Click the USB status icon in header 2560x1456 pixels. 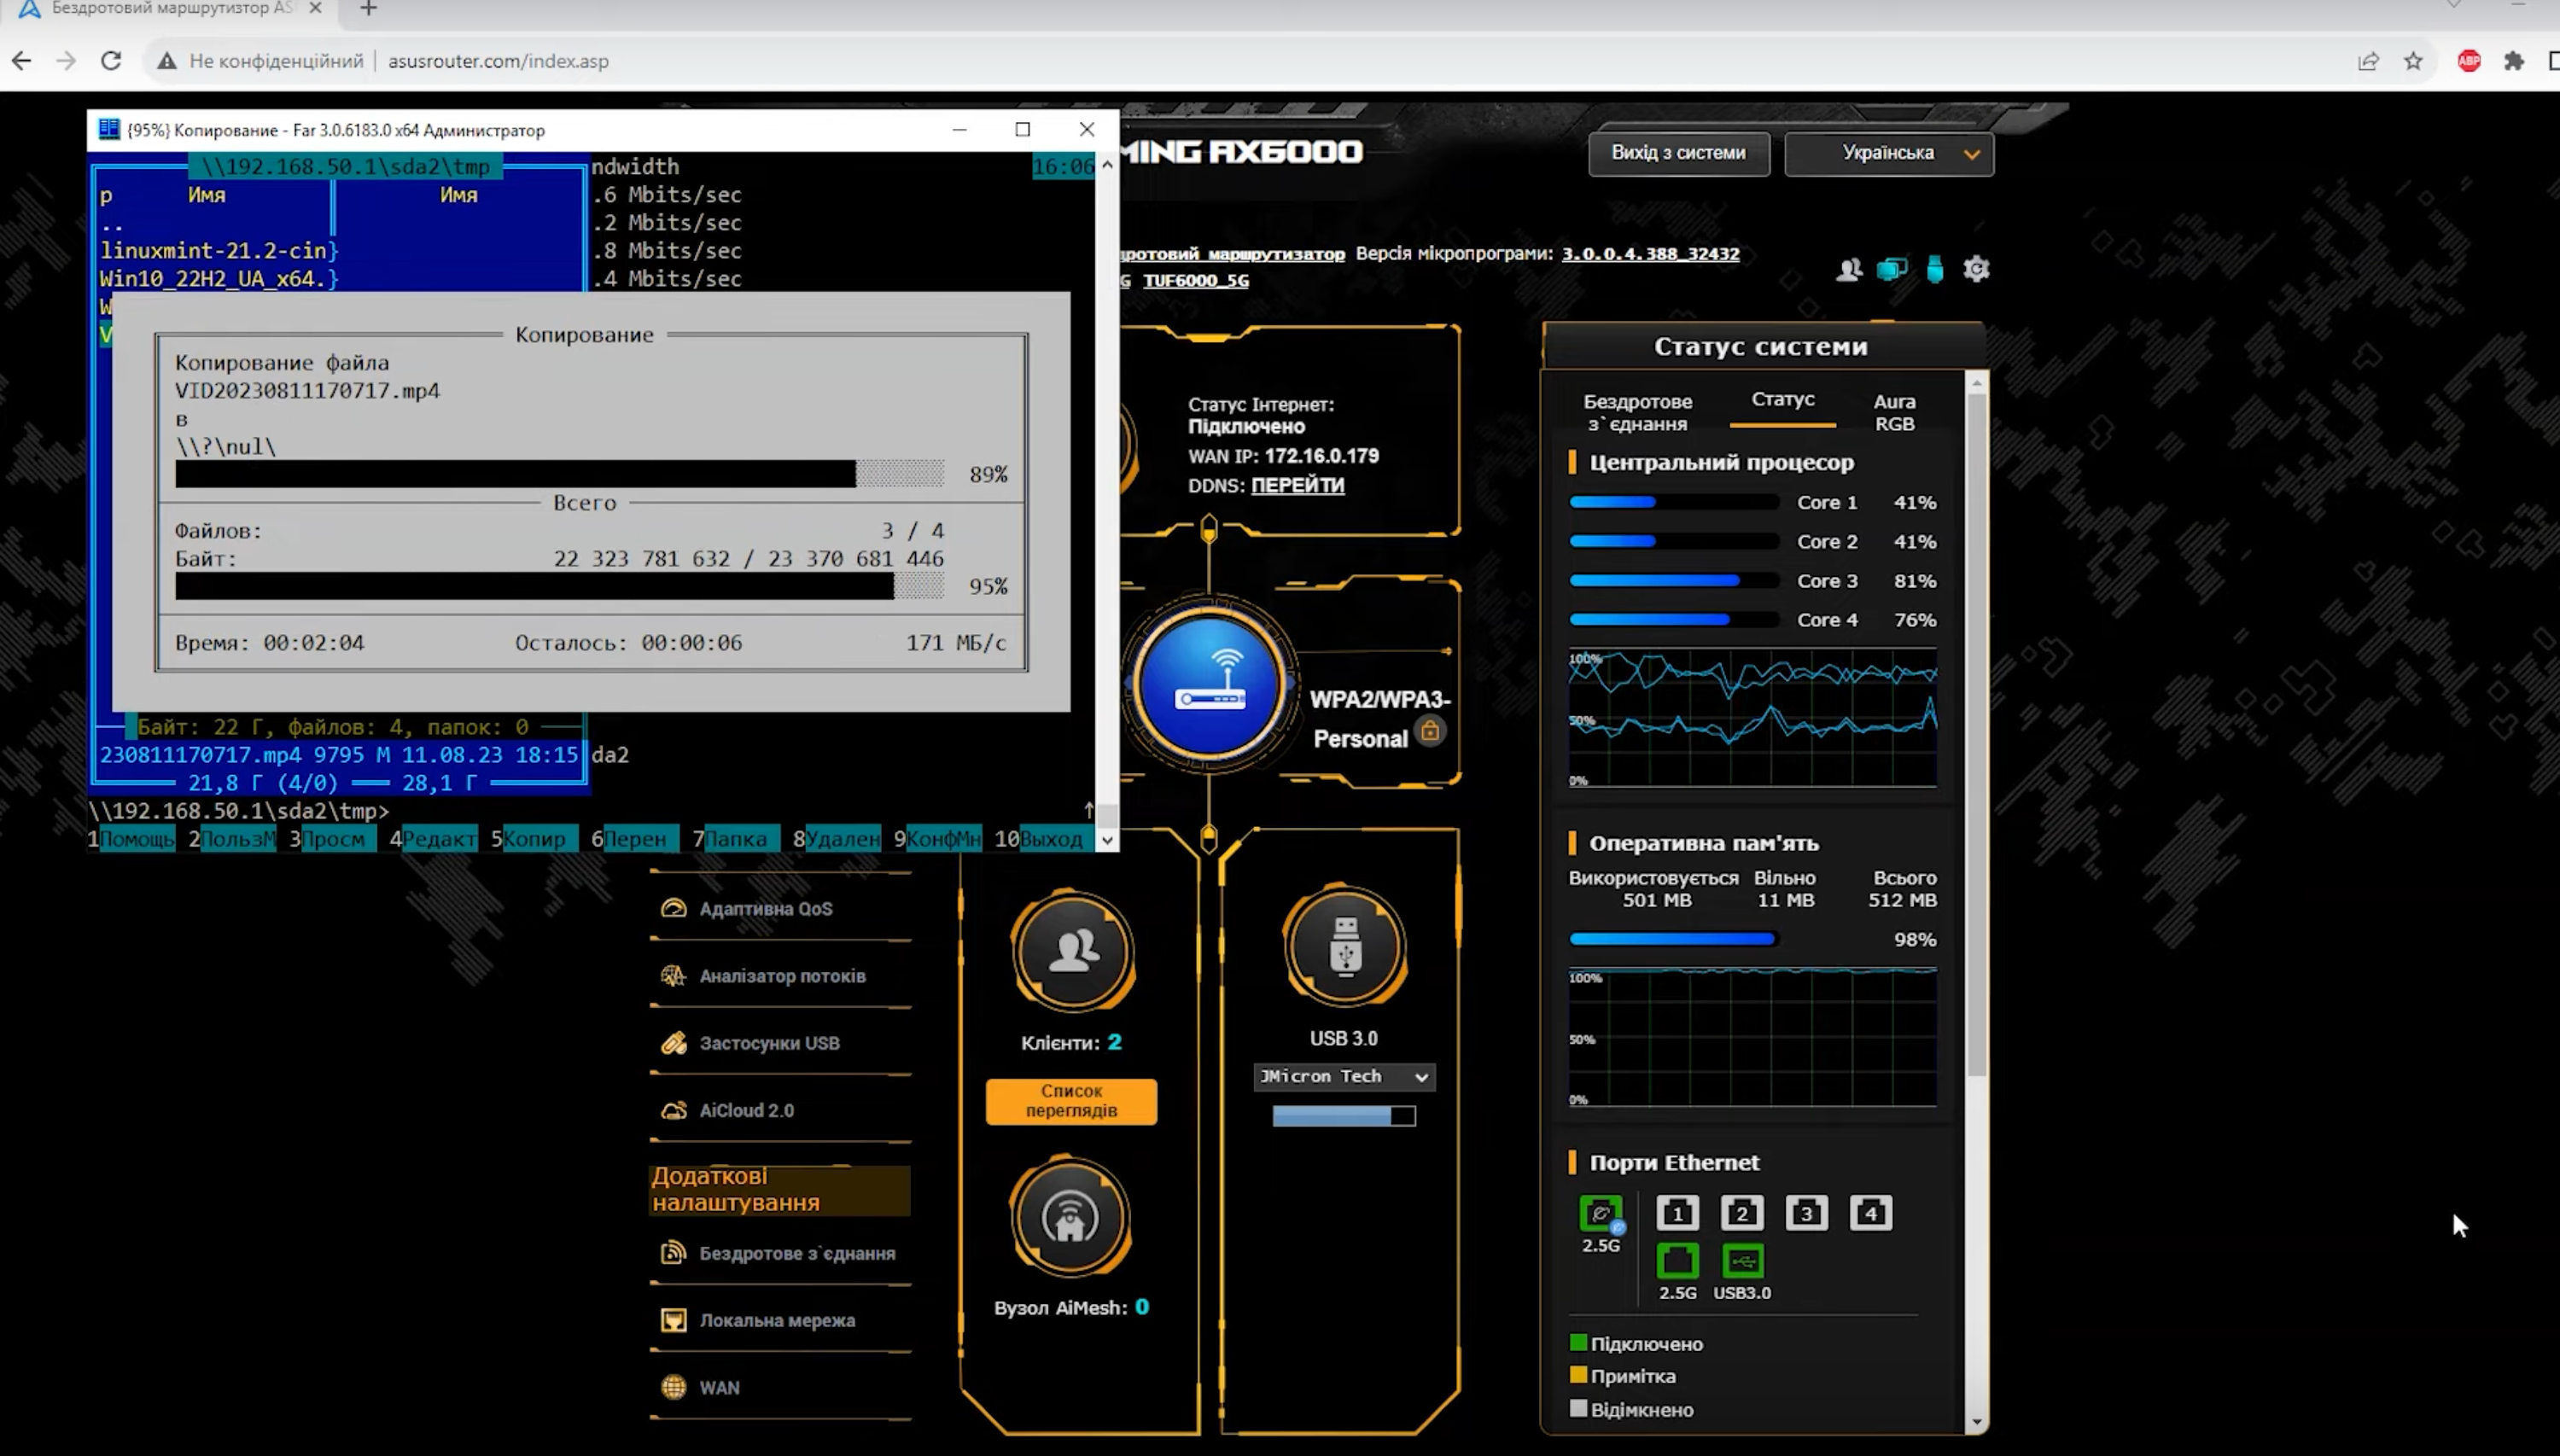(1935, 269)
